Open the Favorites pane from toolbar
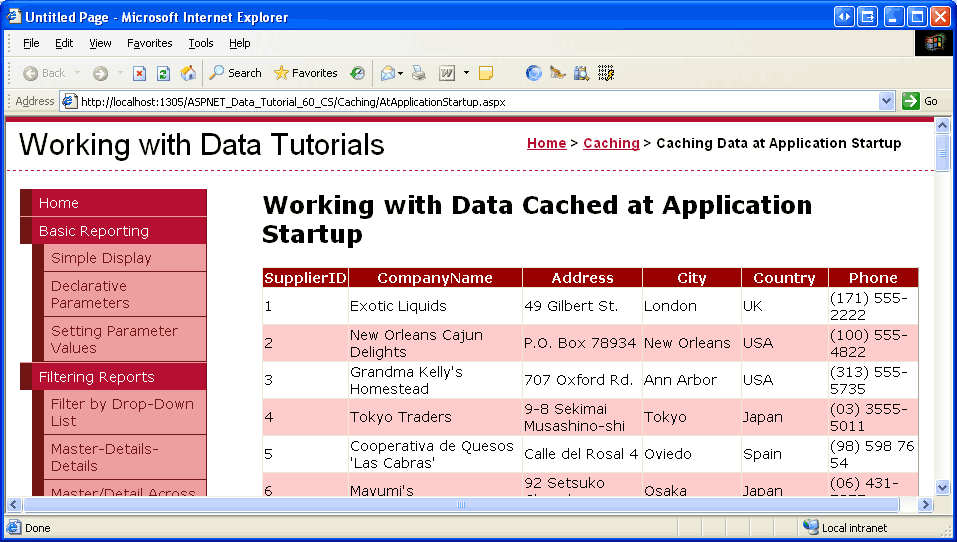The image size is (957, 542). pyautogui.click(x=305, y=73)
